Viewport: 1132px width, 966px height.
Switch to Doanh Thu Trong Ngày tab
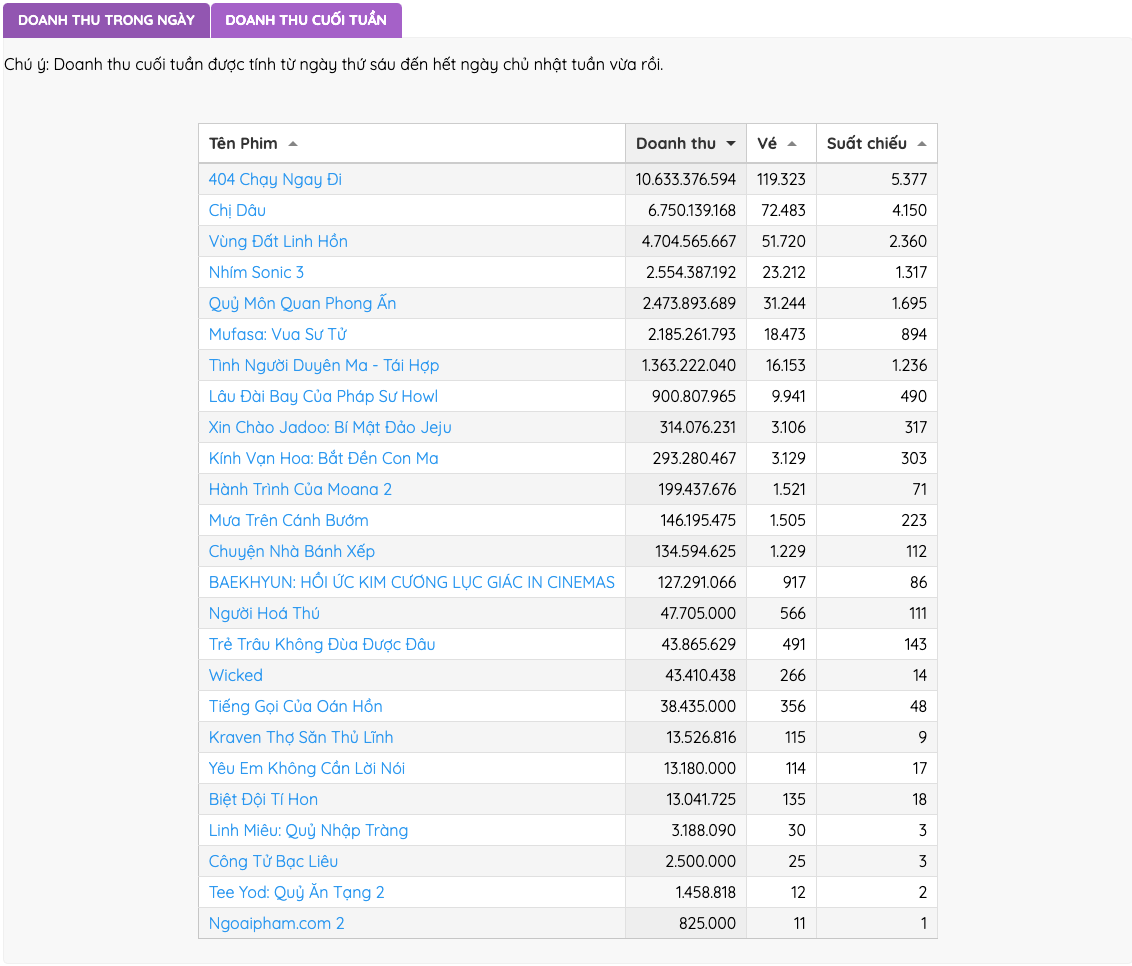click(x=106, y=20)
